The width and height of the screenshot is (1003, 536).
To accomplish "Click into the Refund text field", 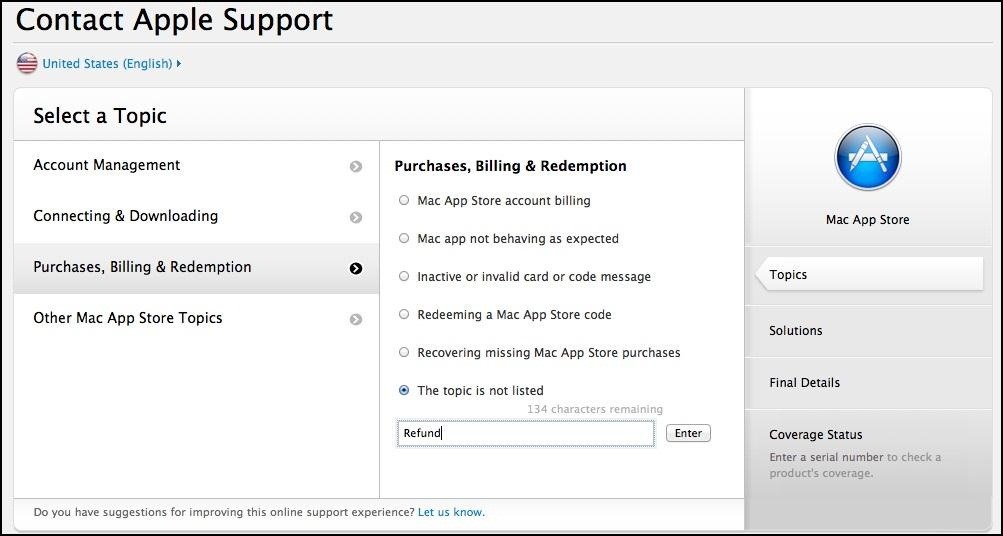I will click(x=526, y=433).
